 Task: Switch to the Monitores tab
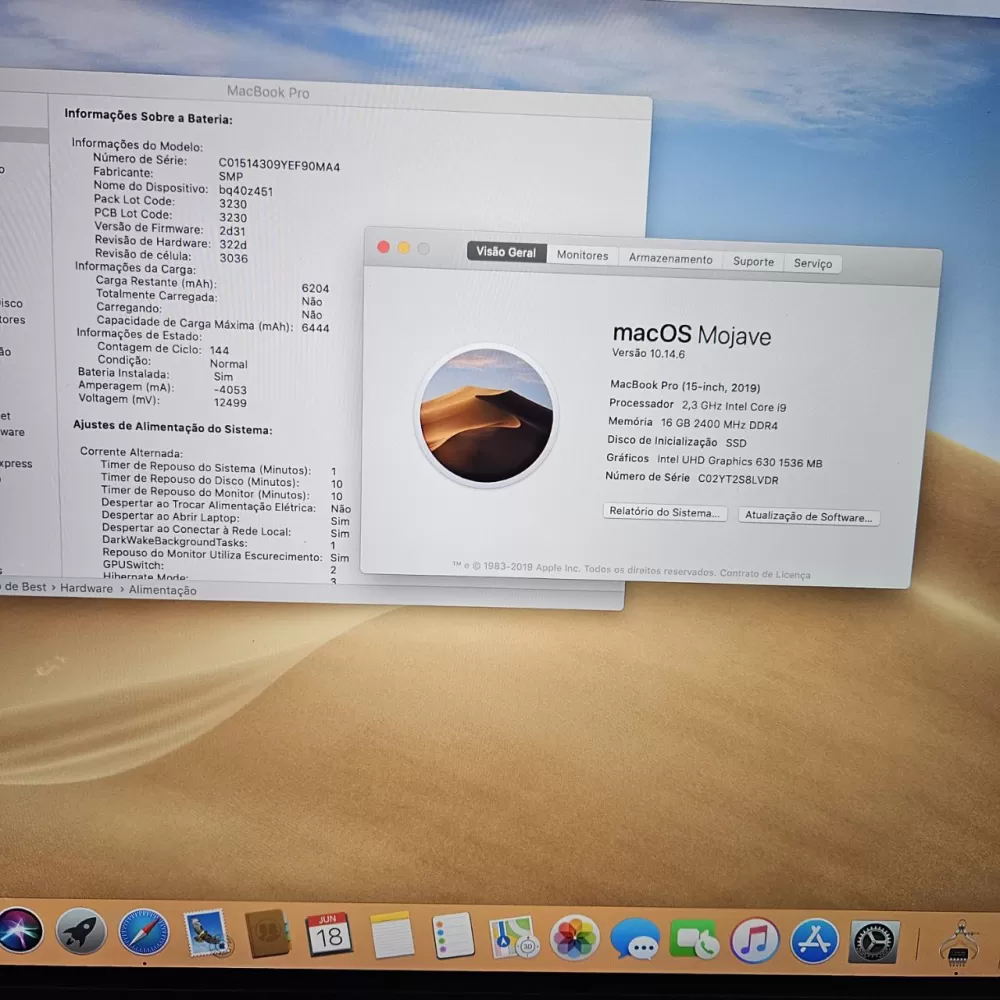(x=582, y=255)
